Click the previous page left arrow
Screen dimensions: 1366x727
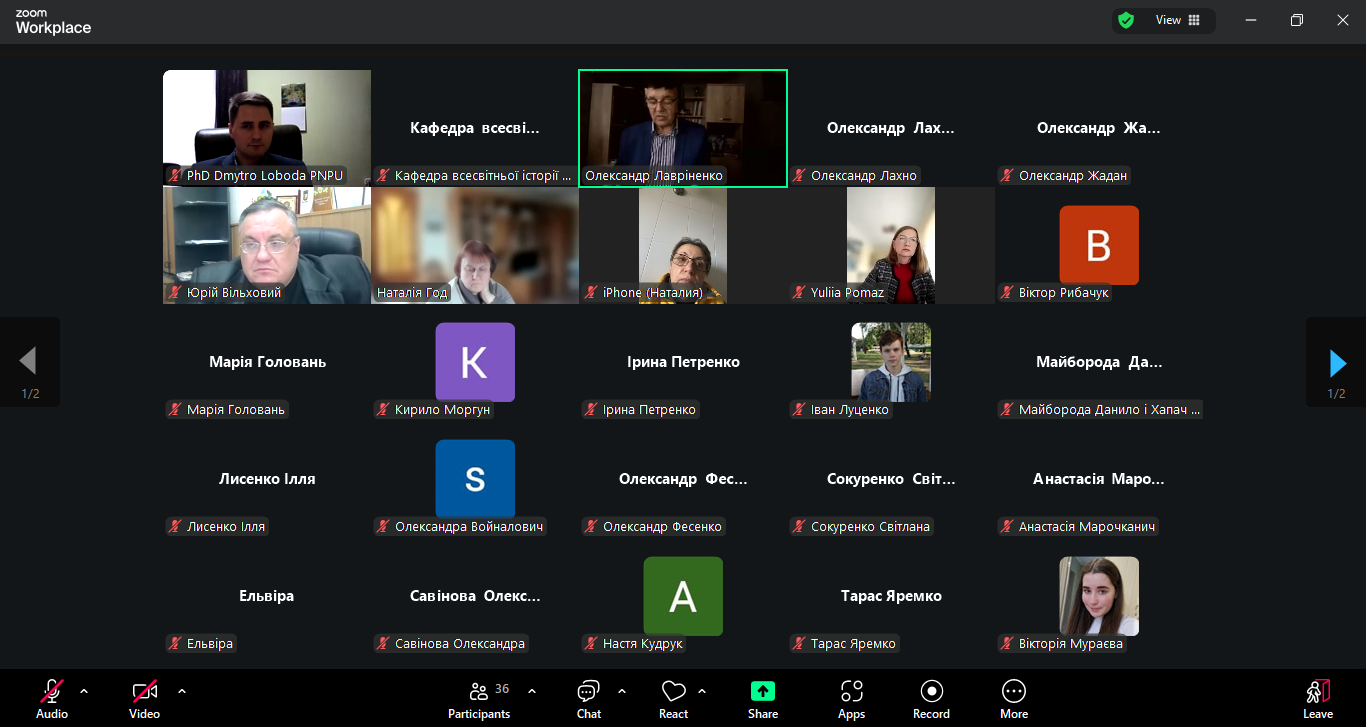tap(28, 362)
